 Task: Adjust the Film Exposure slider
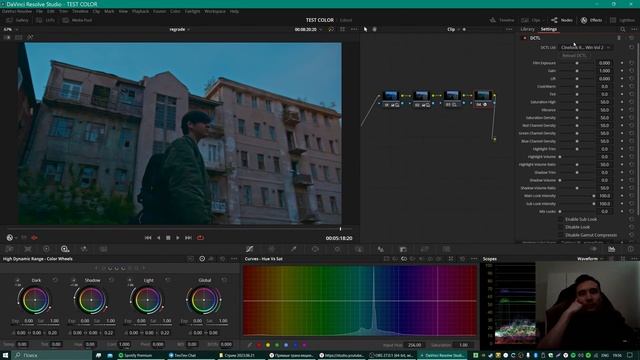[577, 63]
